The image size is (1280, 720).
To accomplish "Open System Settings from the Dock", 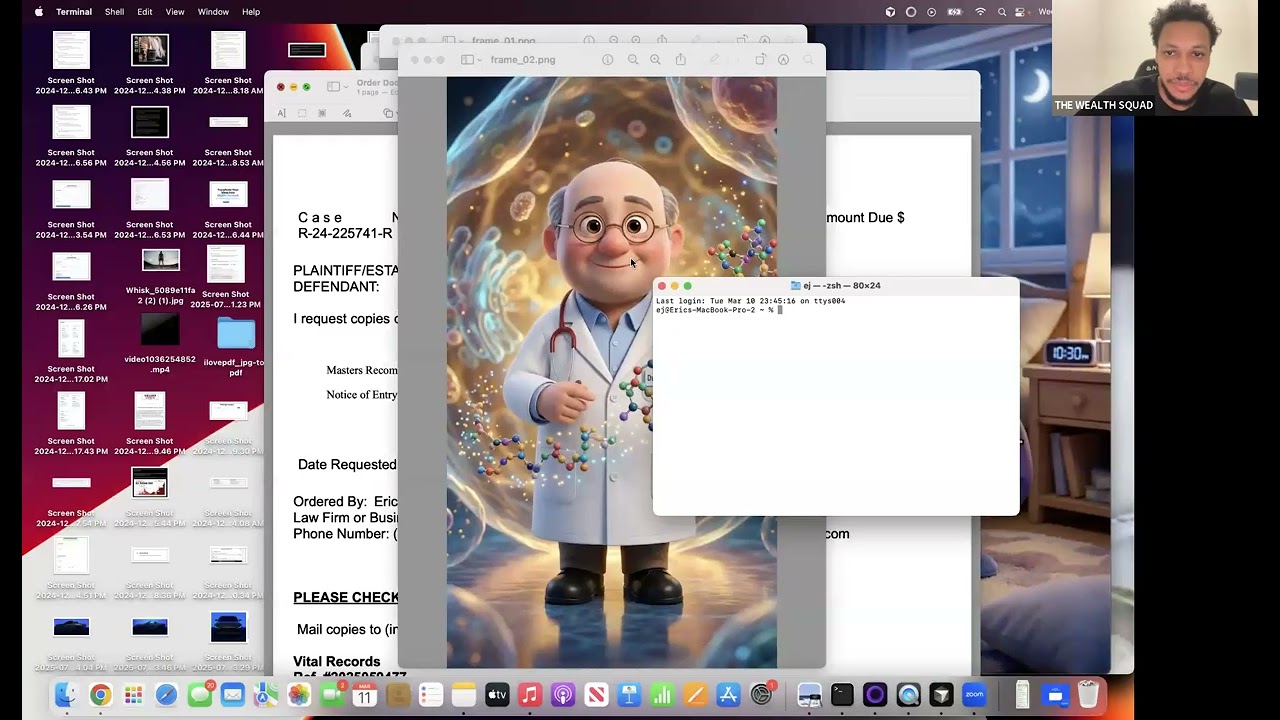I will pos(761,695).
